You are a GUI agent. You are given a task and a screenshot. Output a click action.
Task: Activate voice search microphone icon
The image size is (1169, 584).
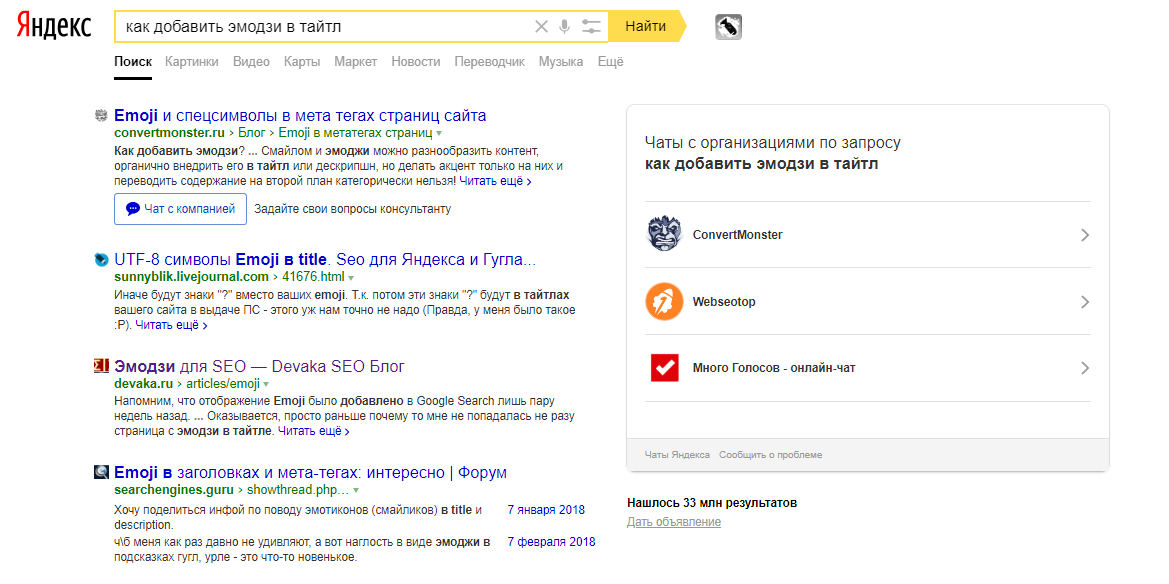click(x=565, y=27)
